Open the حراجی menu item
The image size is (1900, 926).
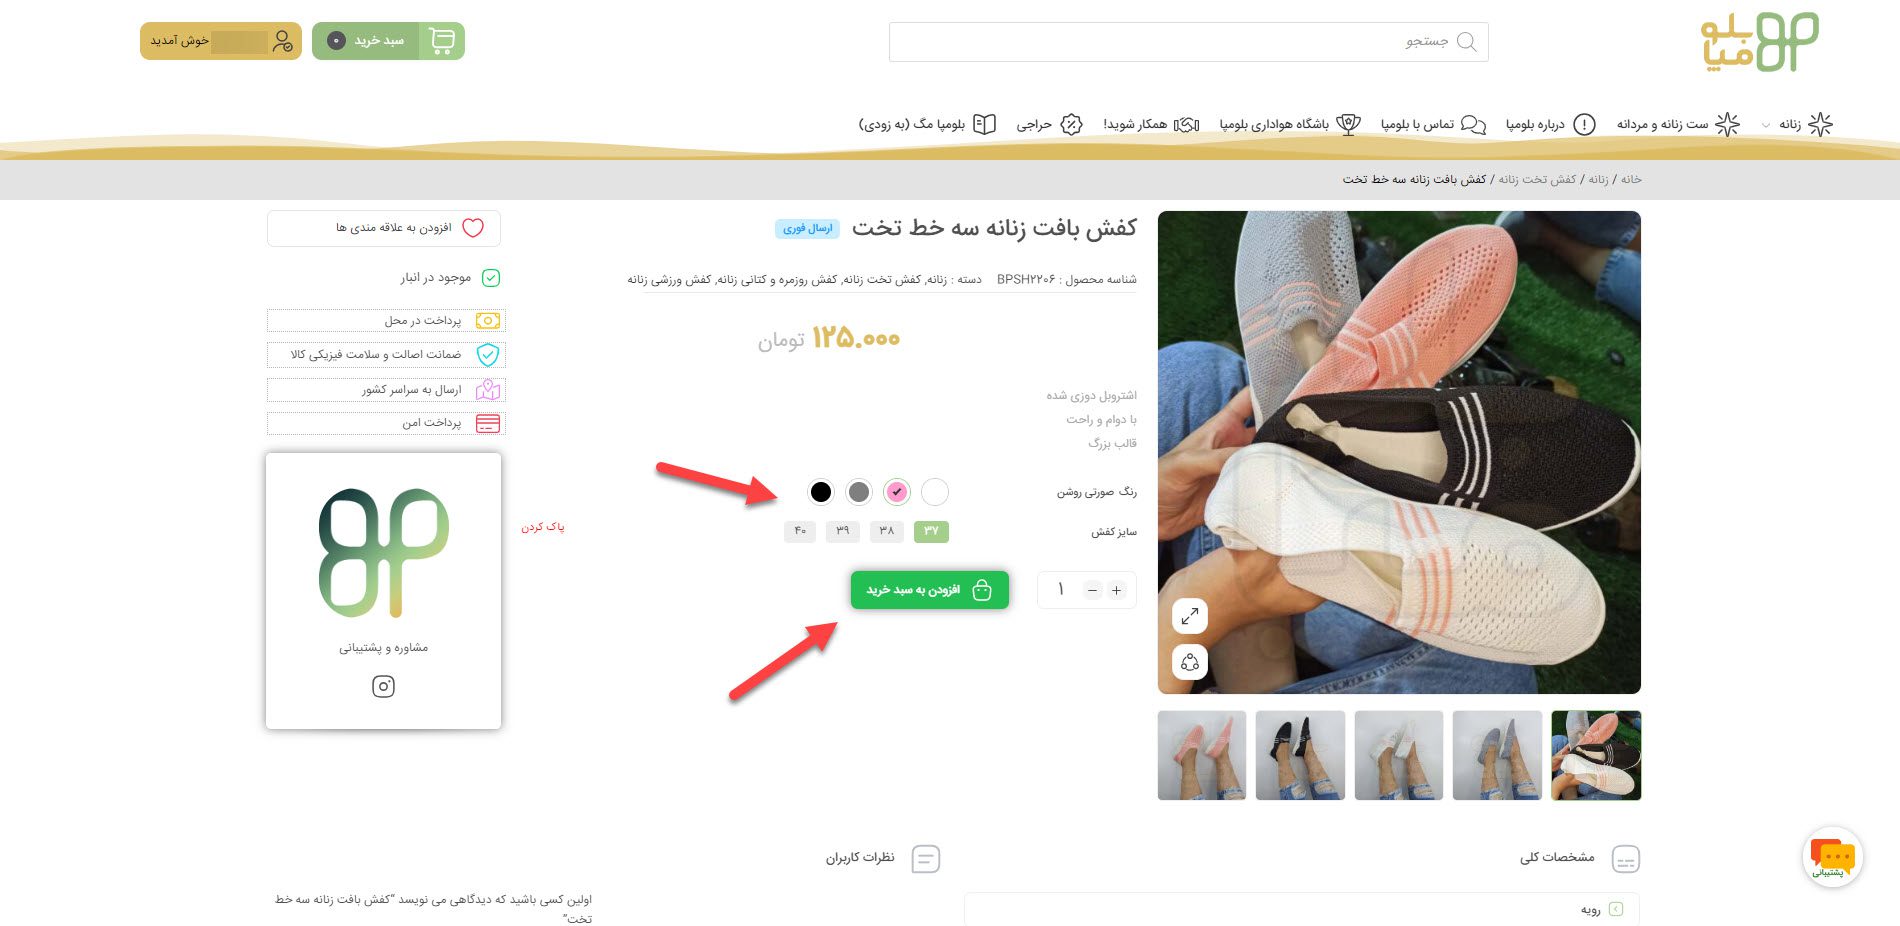(x=1049, y=124)
